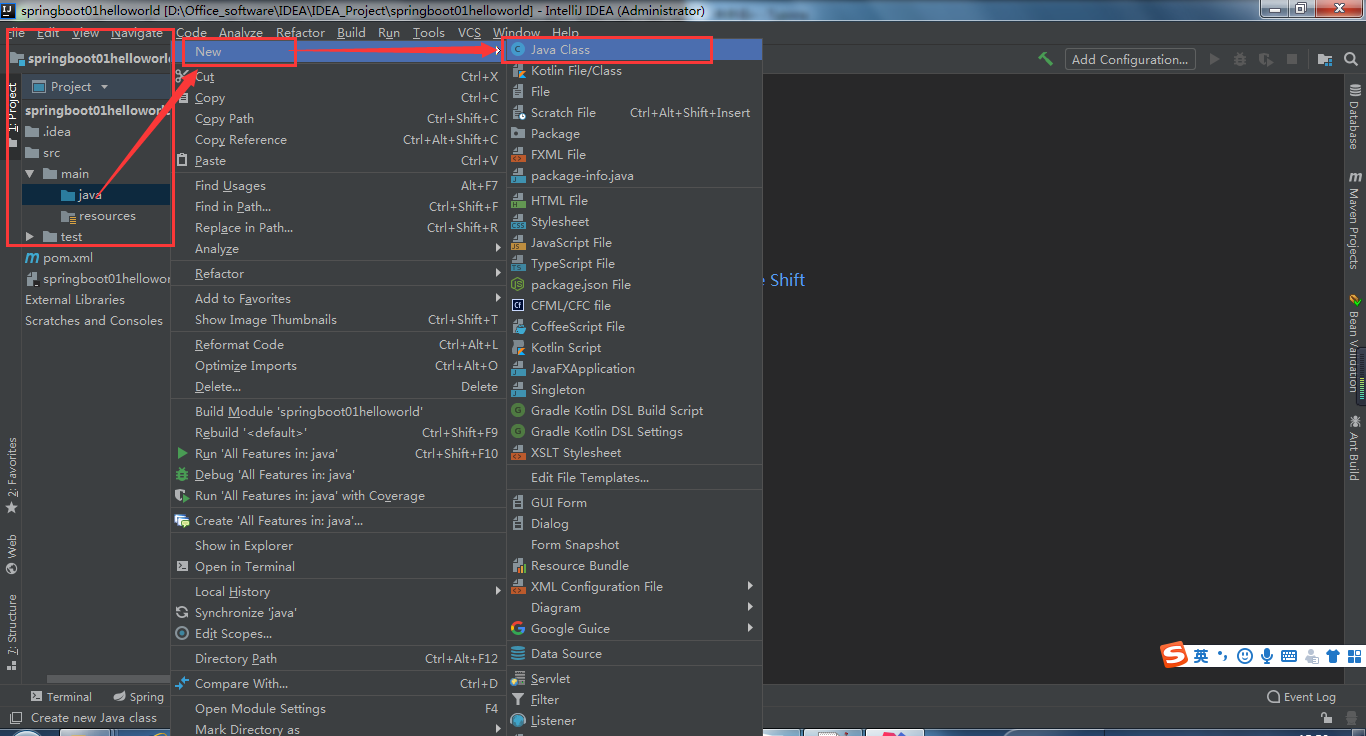Toggle Sogou Chinese/English mode (英)
The height and width of the screenshot is (736, 1366).
click(x=1201, y=656)
